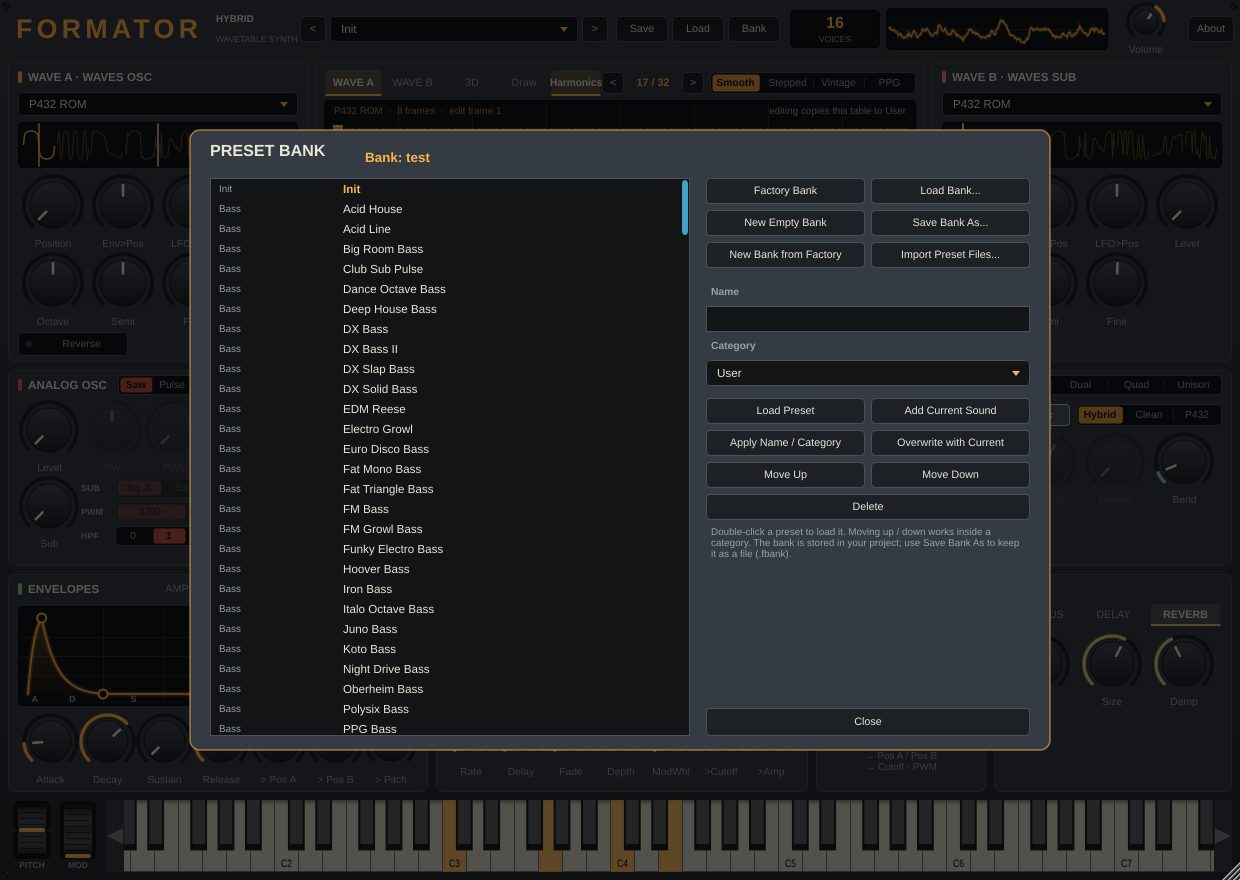Select the Saw analog oscillator waveform
This screenshot has height=880, width=1240.
(136, 385)
